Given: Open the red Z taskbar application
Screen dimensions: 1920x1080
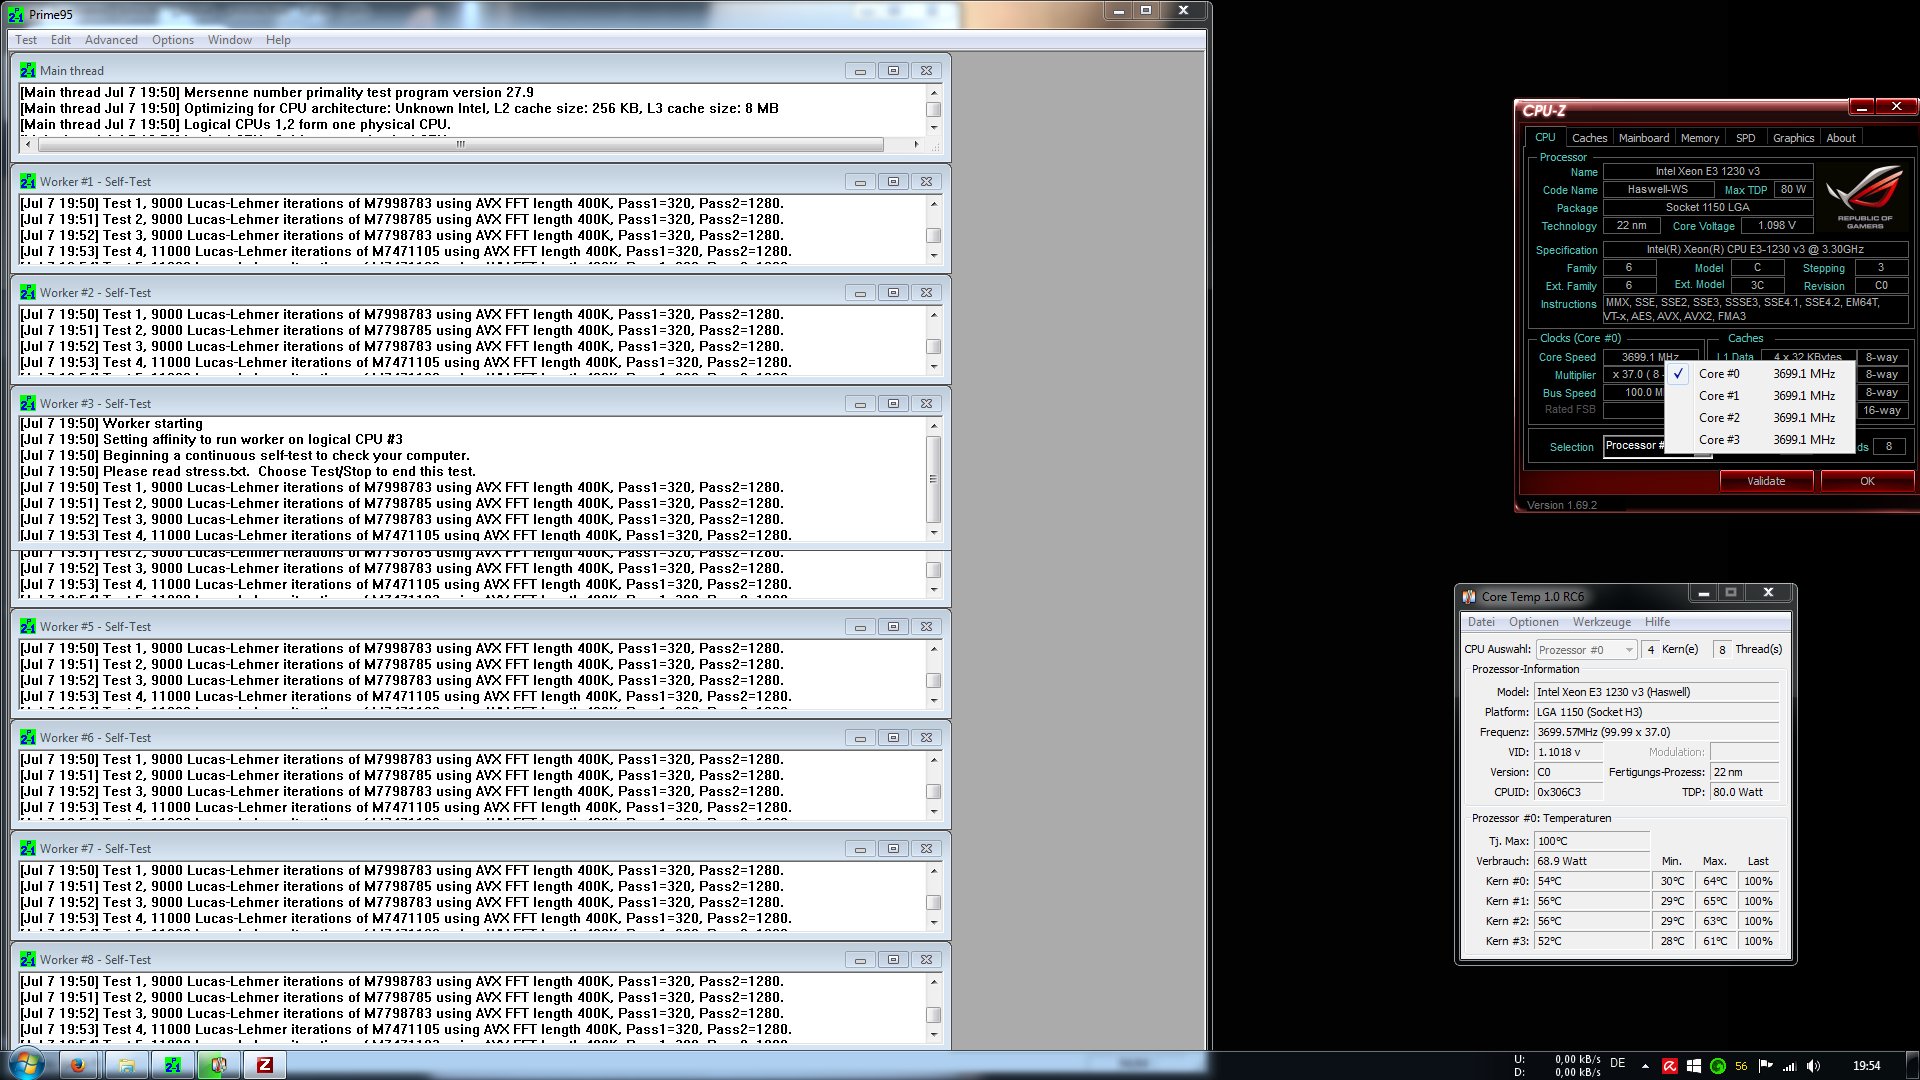Looking at the screenshot, I should [x=265, y=1065].
